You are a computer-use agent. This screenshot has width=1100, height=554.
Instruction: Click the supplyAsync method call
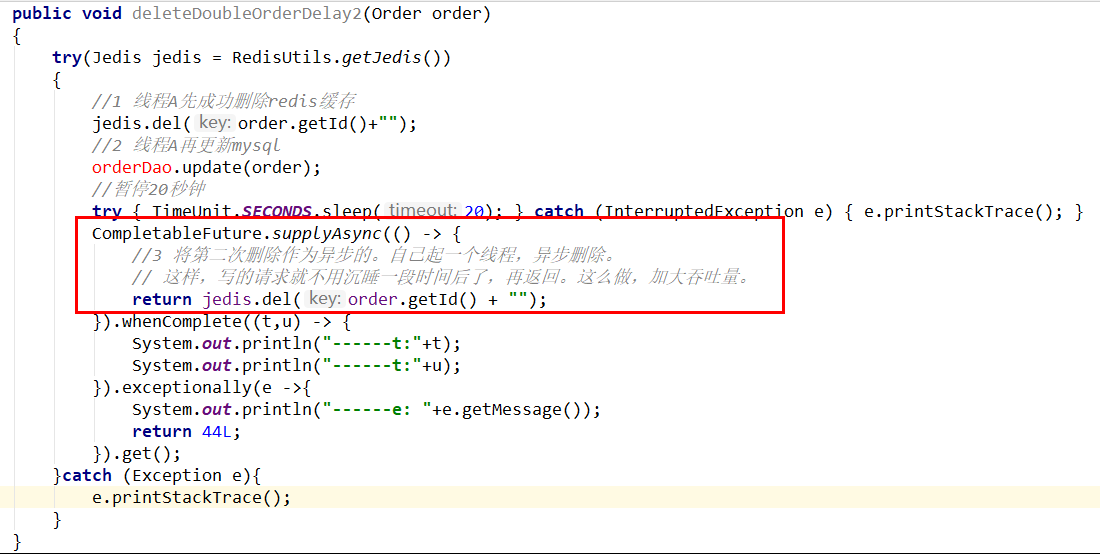[322, 234]
